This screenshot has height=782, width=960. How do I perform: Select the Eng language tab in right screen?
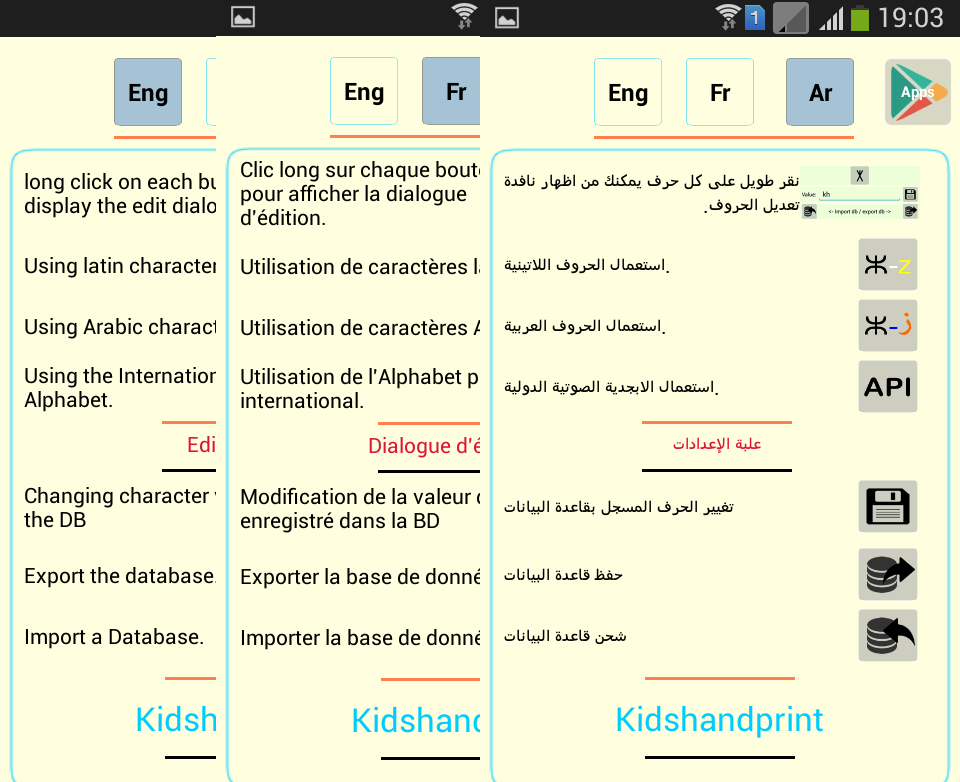pos(628,92)
